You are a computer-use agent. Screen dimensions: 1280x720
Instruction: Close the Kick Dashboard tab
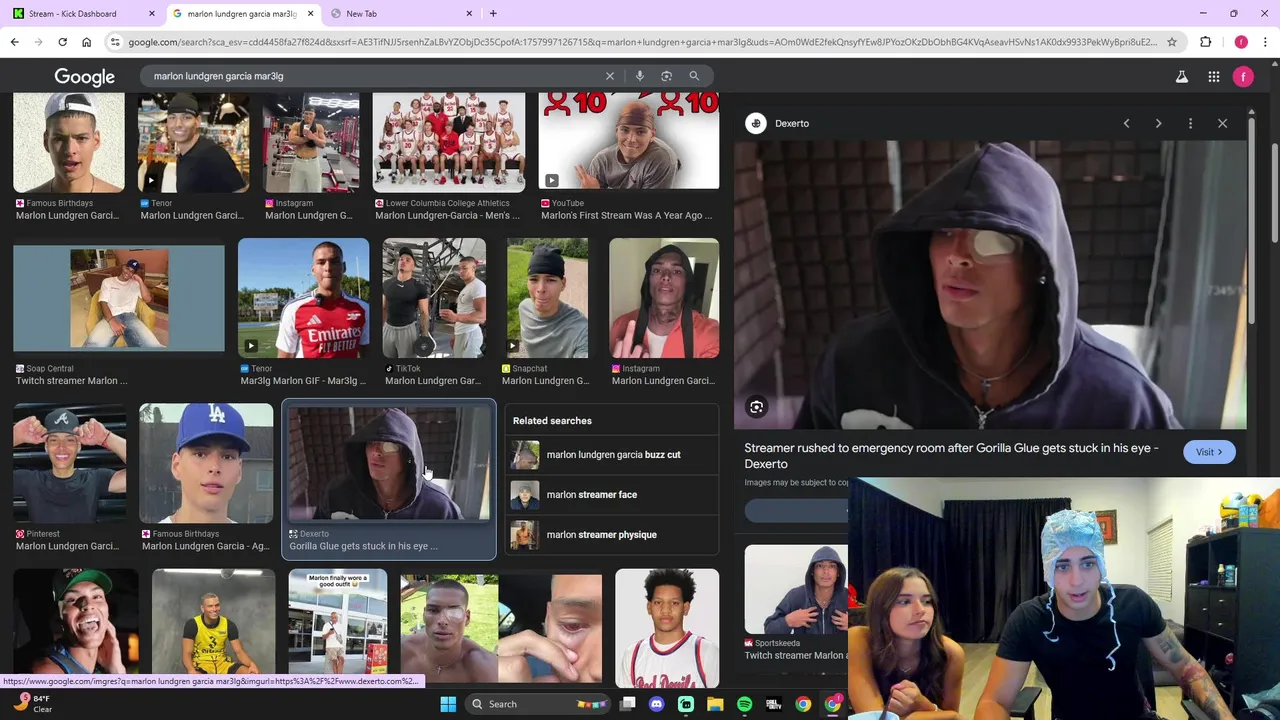click(x=152, y=14)
